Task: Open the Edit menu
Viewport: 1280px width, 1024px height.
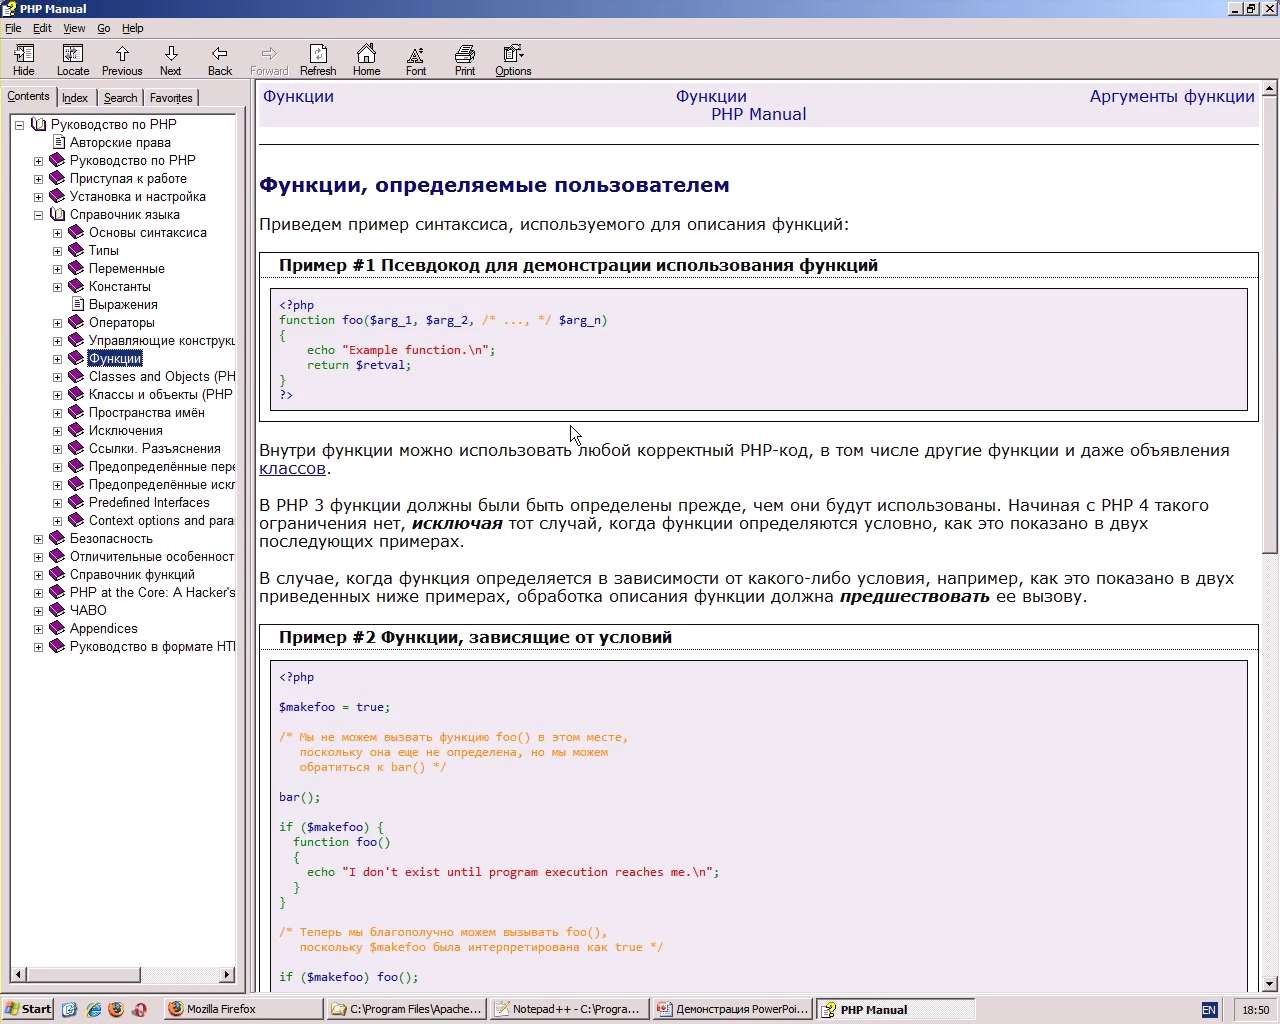Action: pyautogui.click(x=42, y=28)
